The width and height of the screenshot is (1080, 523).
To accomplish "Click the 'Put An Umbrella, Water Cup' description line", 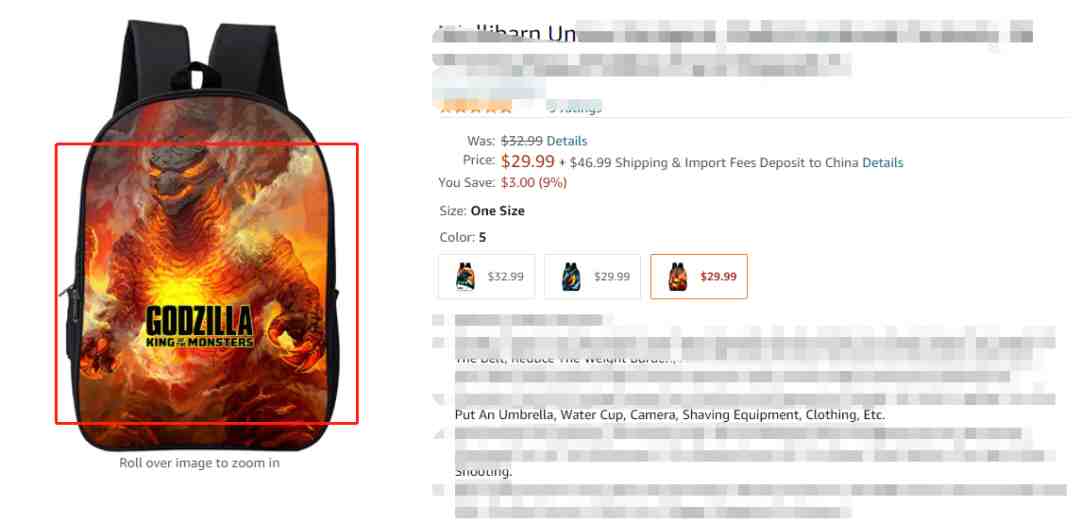I will coord(670,415).
